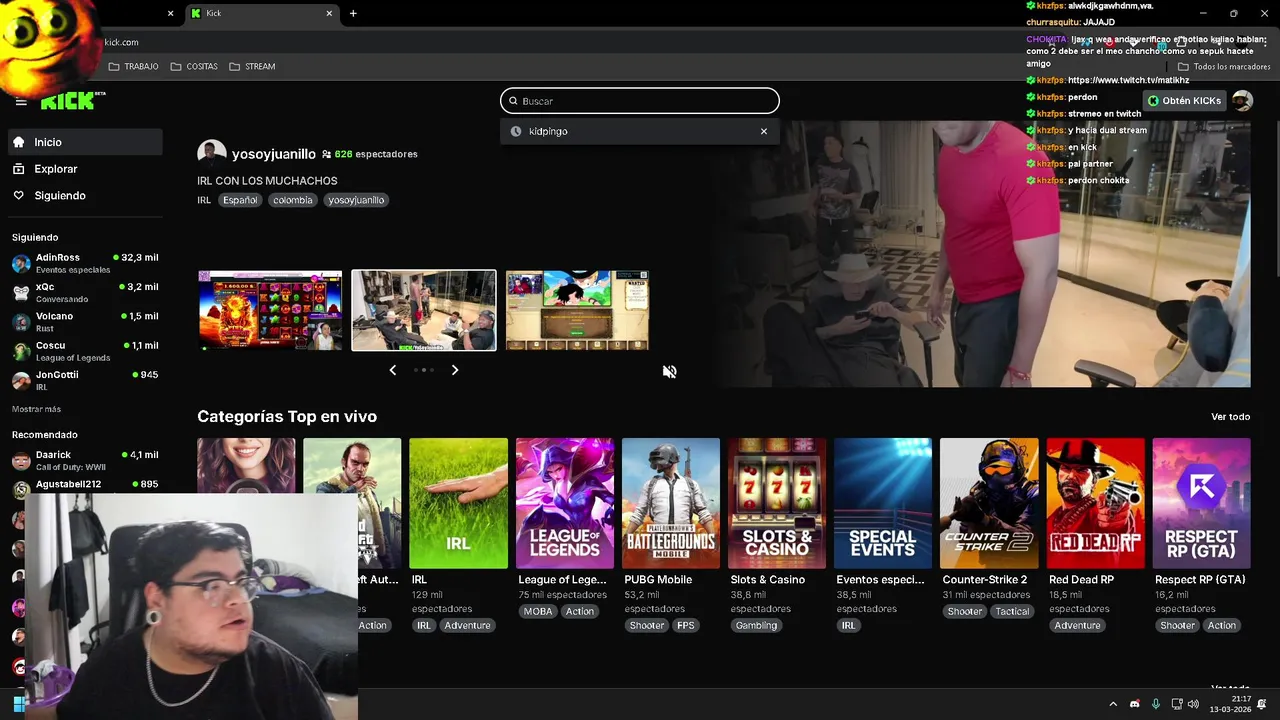Show hidden system tray icons

coord(1113,704)
